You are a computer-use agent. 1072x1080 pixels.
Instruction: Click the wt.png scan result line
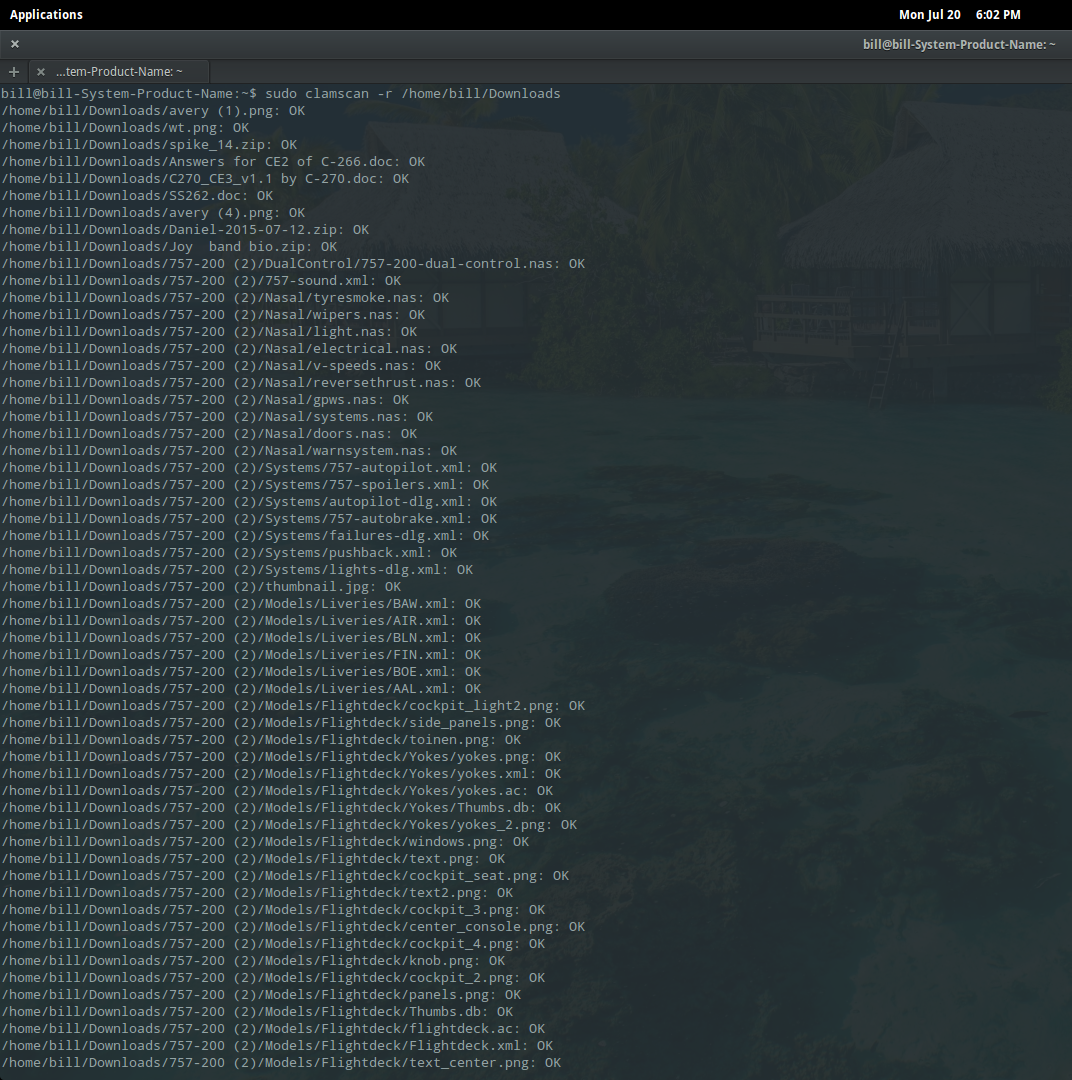(x=125, y=128)
